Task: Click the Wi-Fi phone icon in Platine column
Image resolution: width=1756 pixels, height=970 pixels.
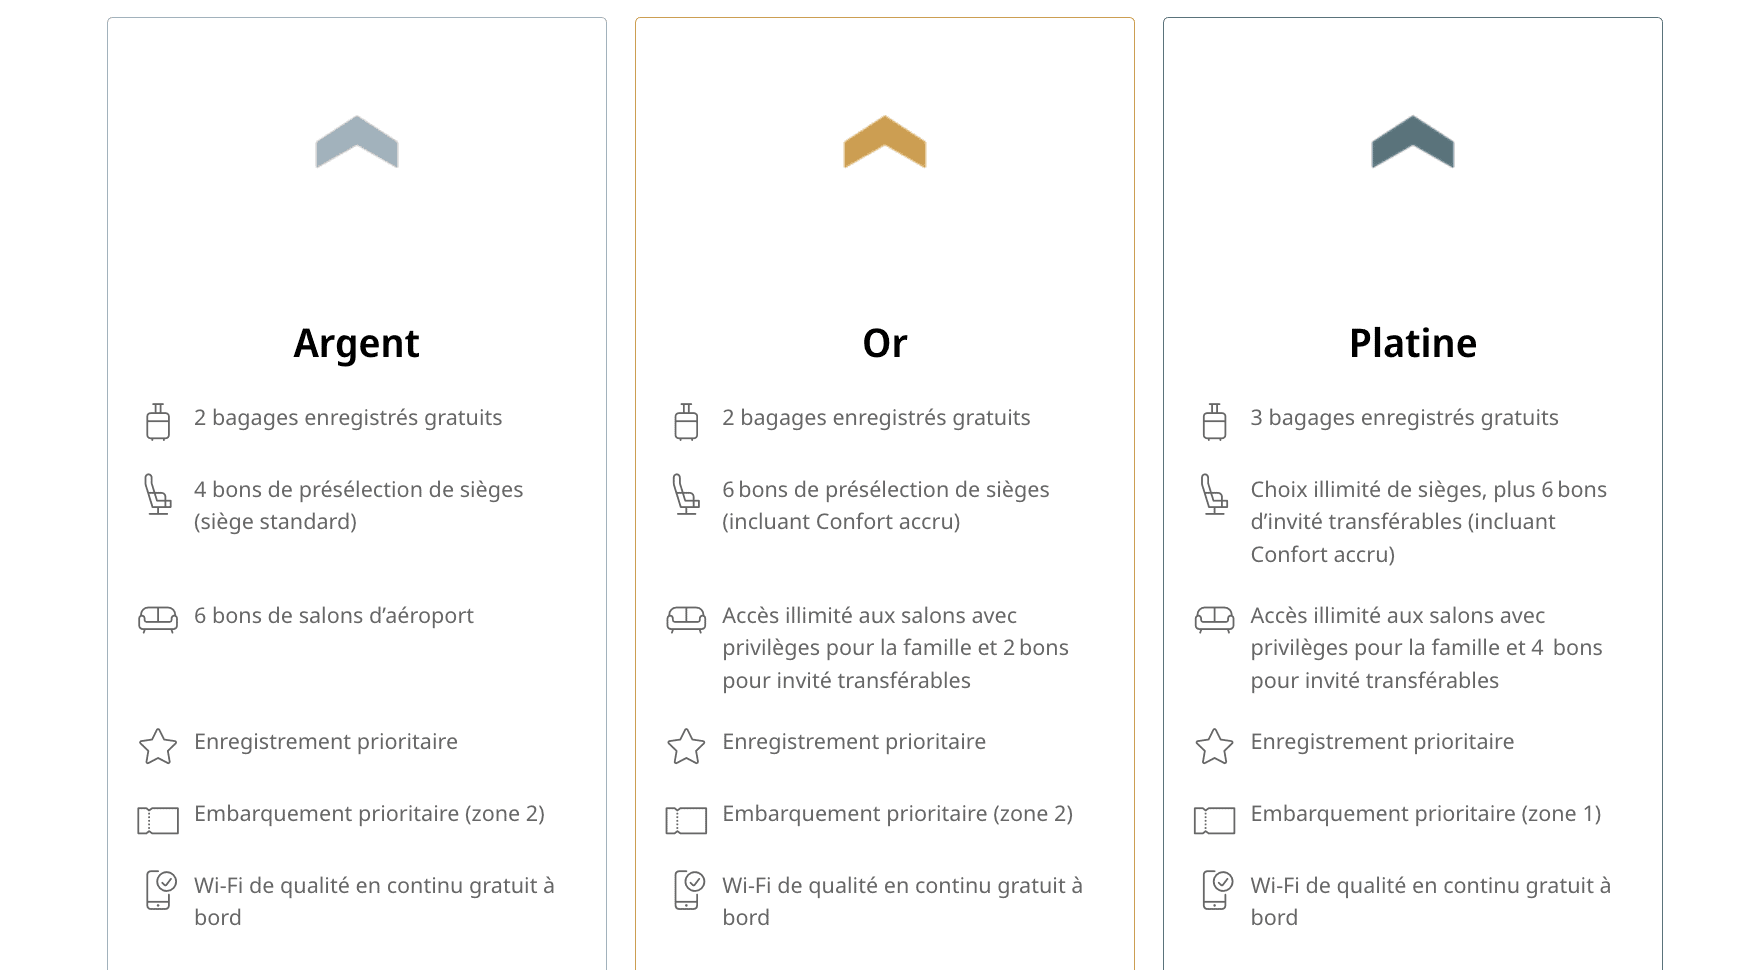Action: coord(1218,890)
